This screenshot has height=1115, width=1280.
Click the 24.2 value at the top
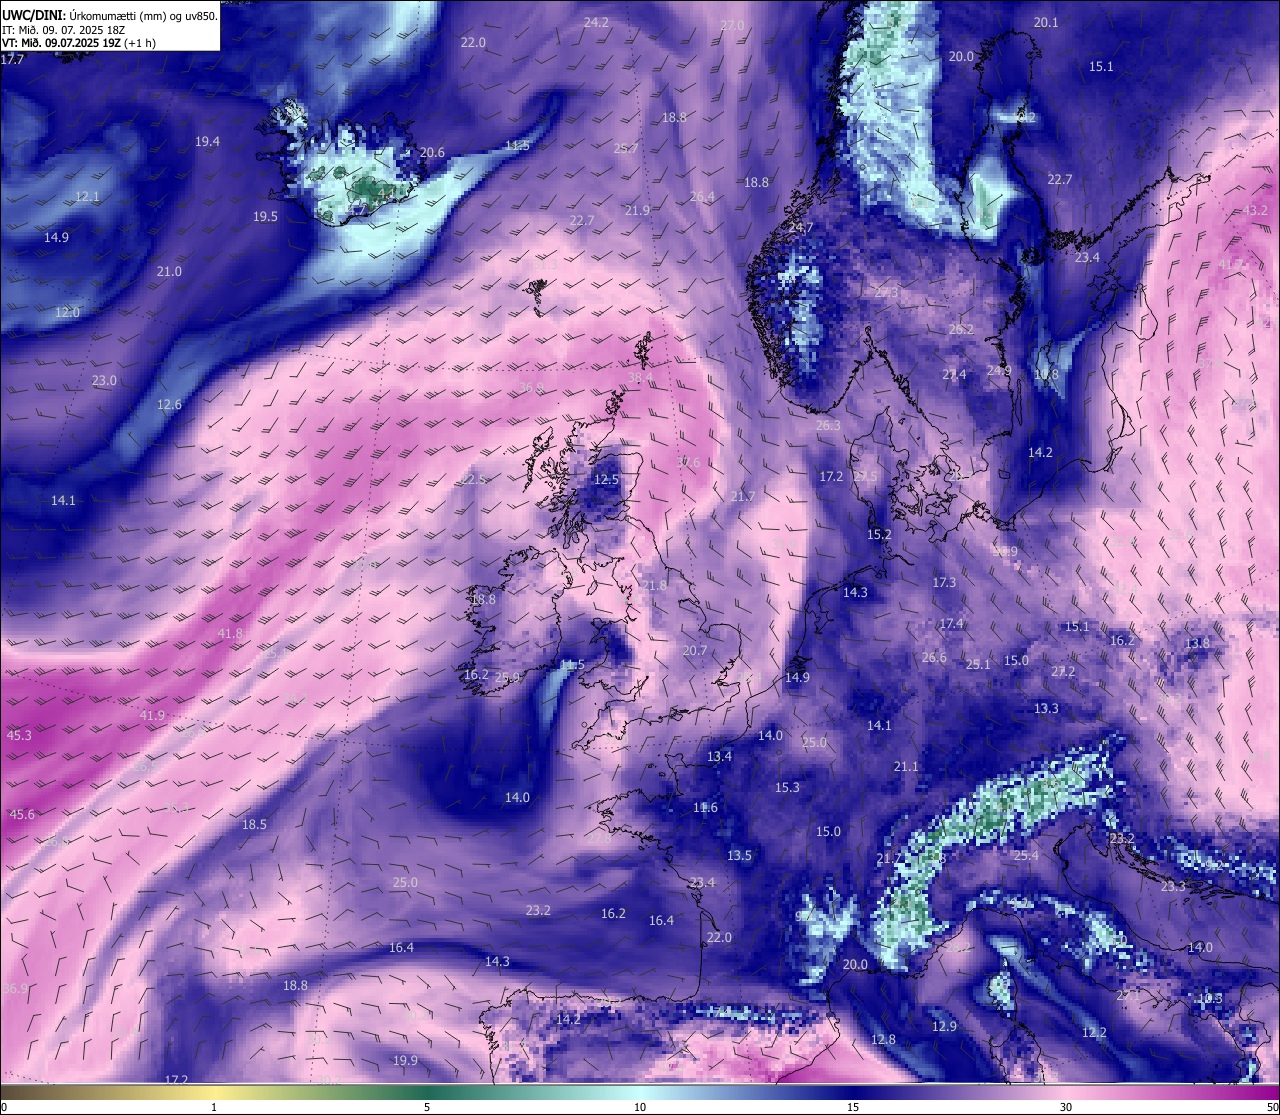(x=596, y=22)
